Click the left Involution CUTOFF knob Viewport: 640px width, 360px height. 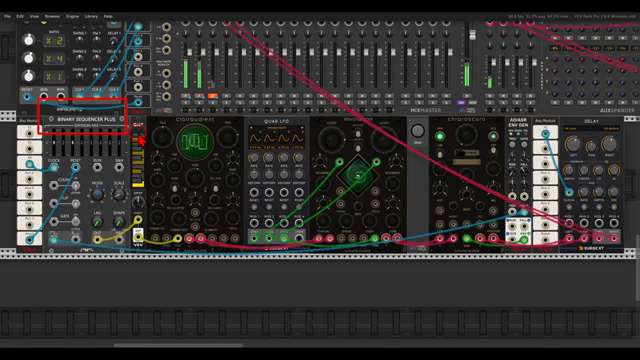pyautogui.click(x=331, y=140)
